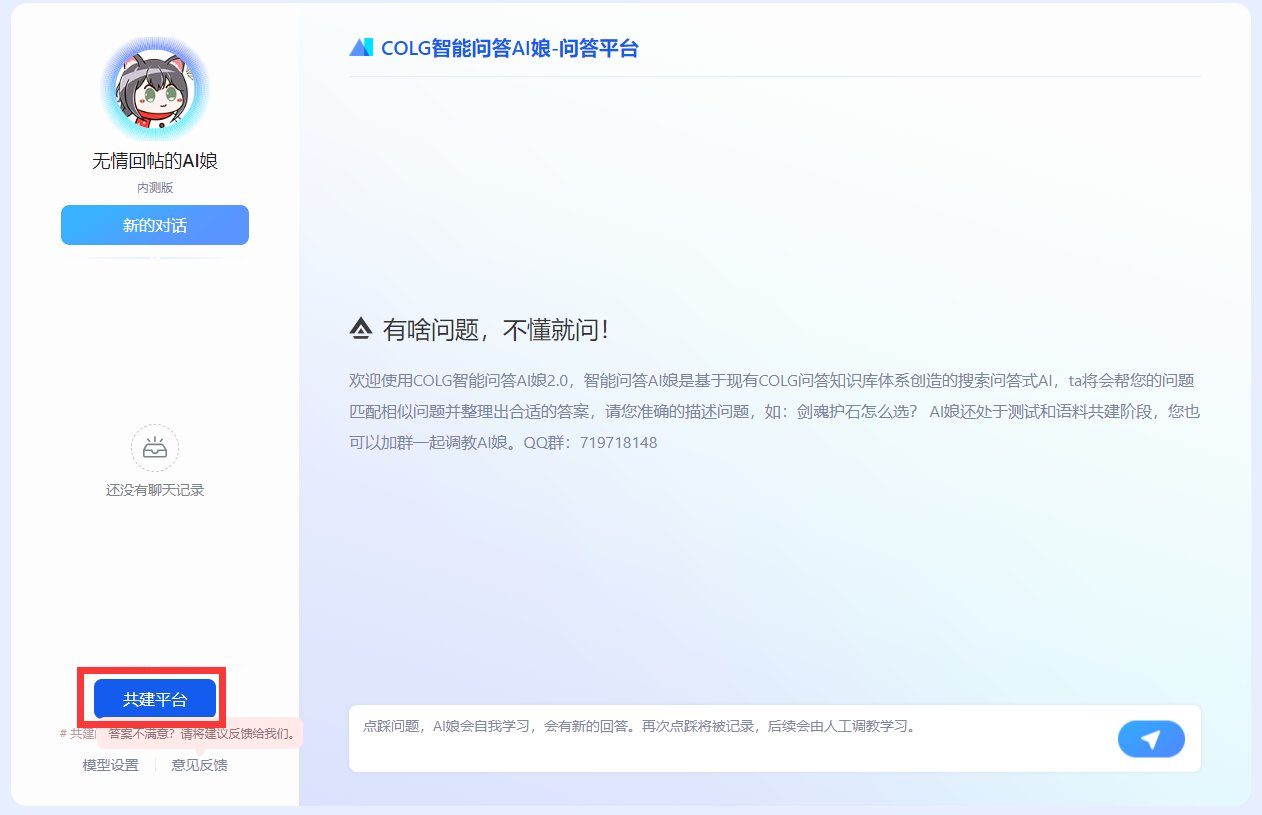Click the AI girl avatar image
This screenshot has width=1262, height=815.
pyautogui.click(x=155, y=89)
